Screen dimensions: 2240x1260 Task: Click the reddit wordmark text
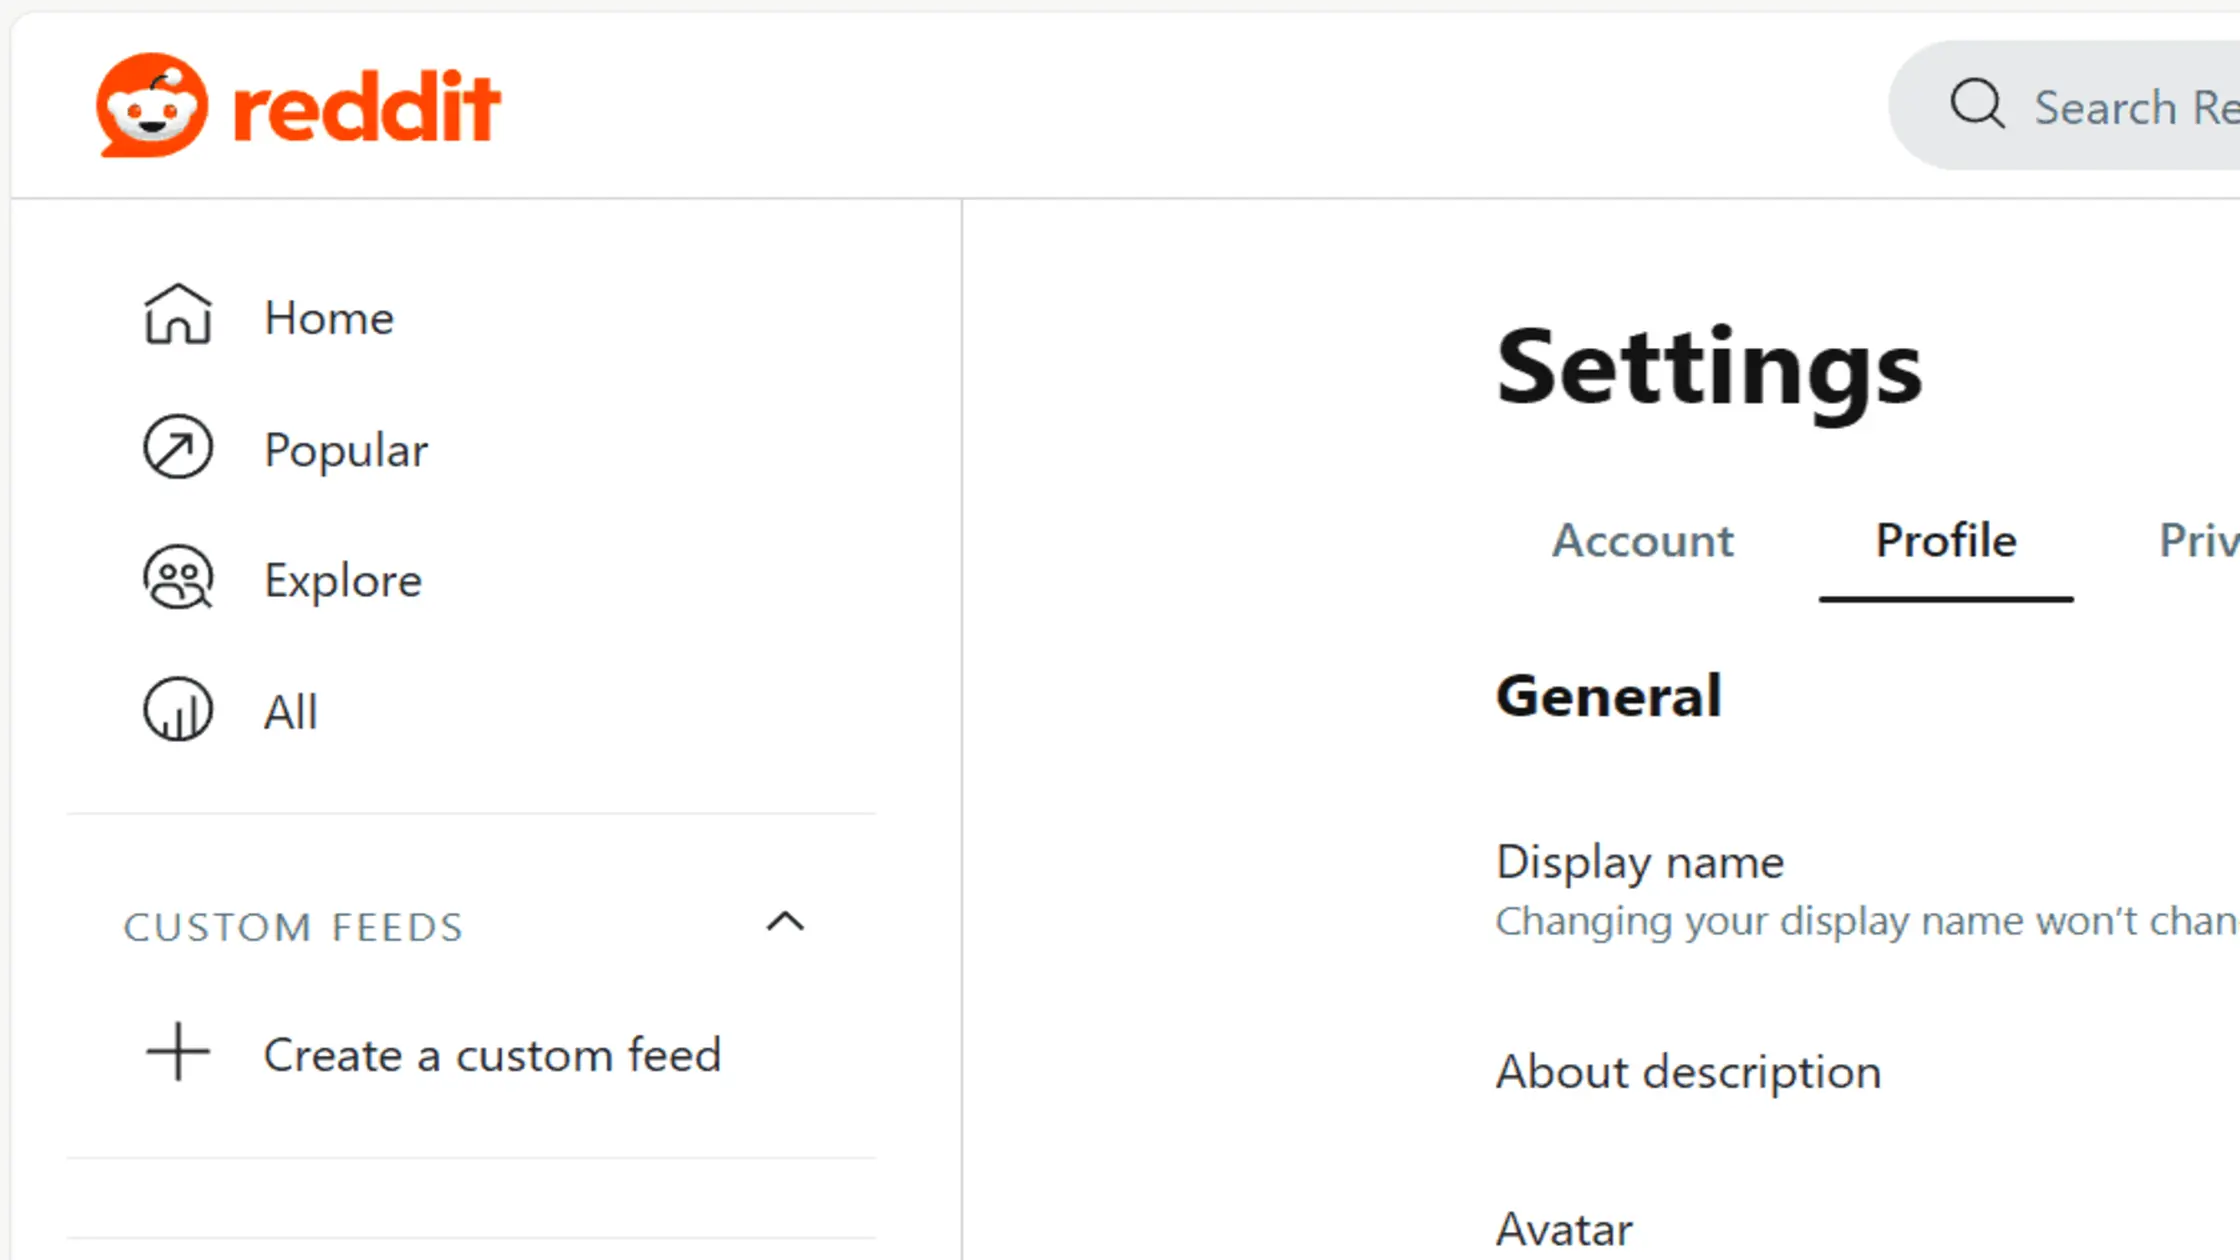[365, 104]
